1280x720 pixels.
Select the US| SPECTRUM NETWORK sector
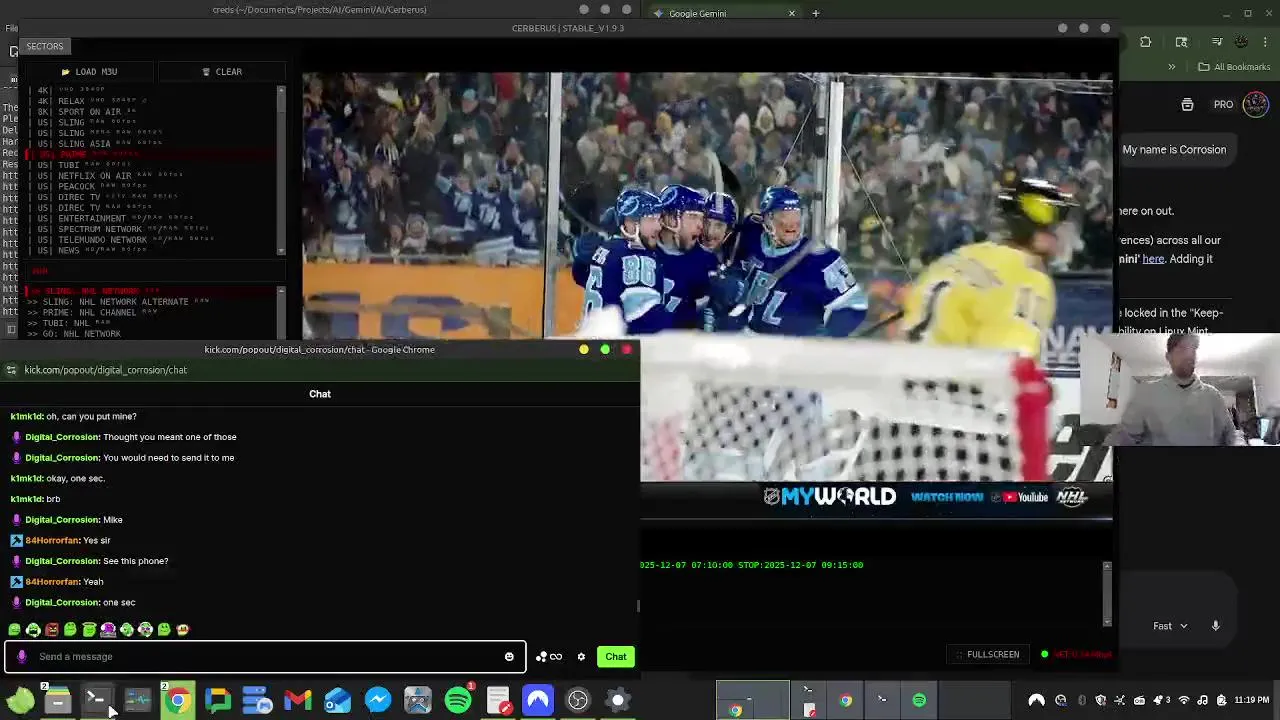pyautogui.click(x=150, y=229)
